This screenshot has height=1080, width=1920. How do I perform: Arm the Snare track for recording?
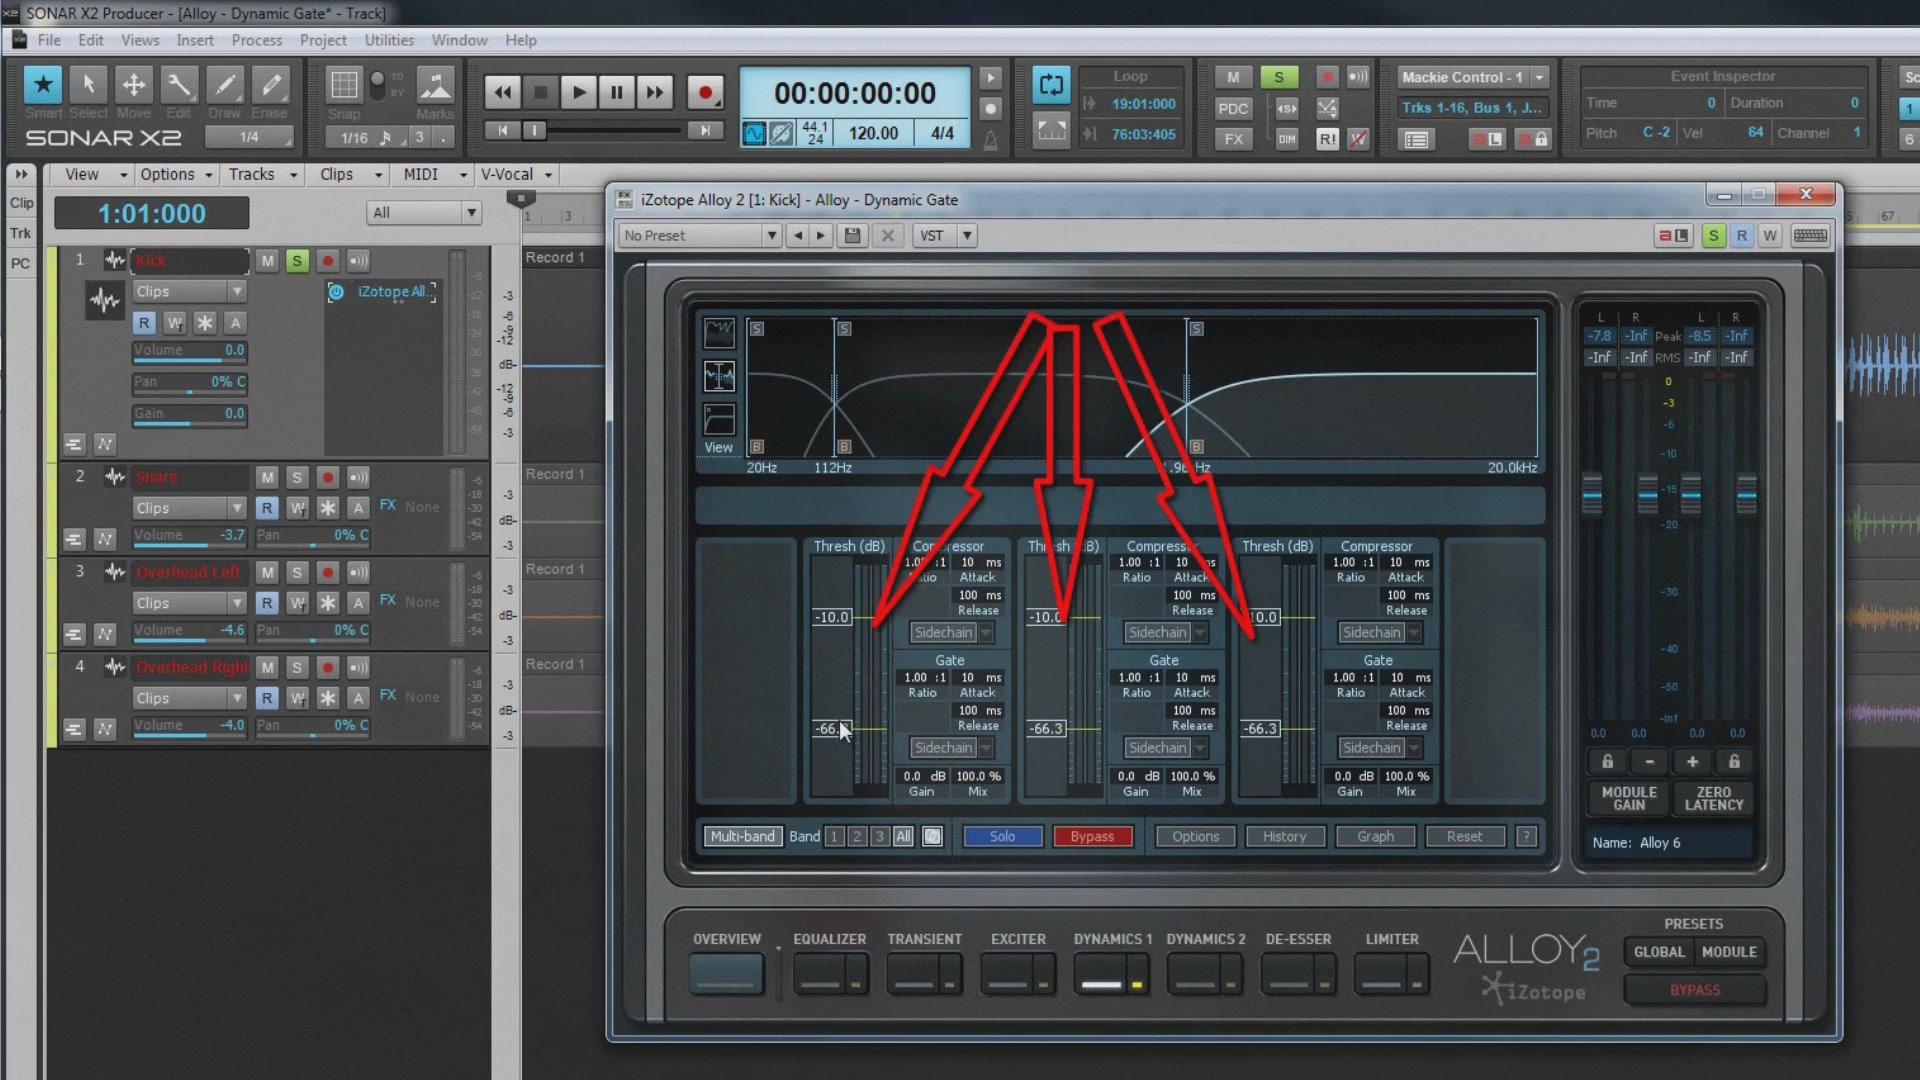coord(327,478)
